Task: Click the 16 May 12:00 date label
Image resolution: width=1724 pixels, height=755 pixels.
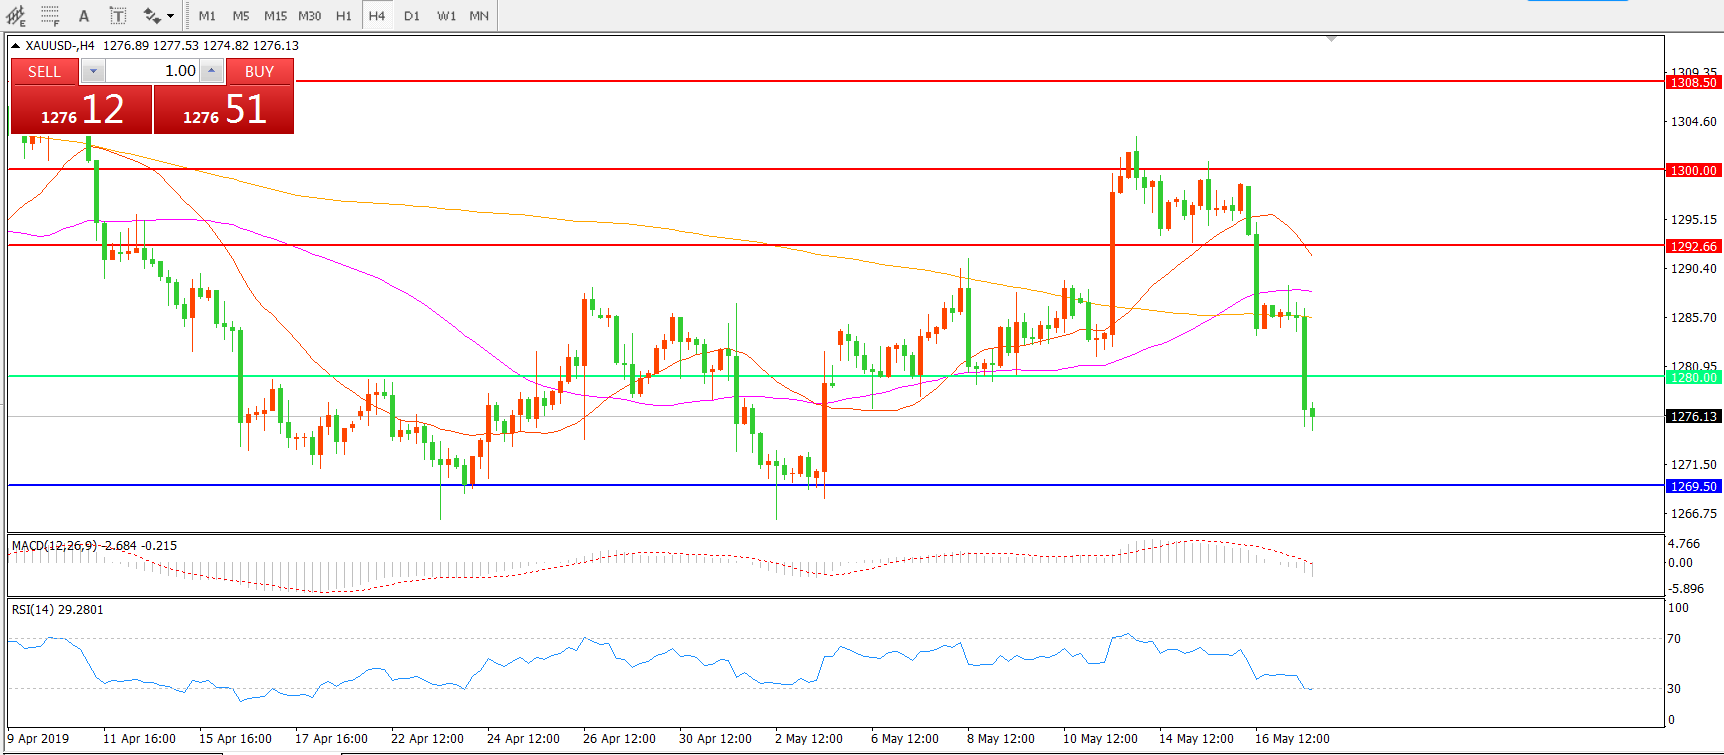Action: tap(1292, 739)
